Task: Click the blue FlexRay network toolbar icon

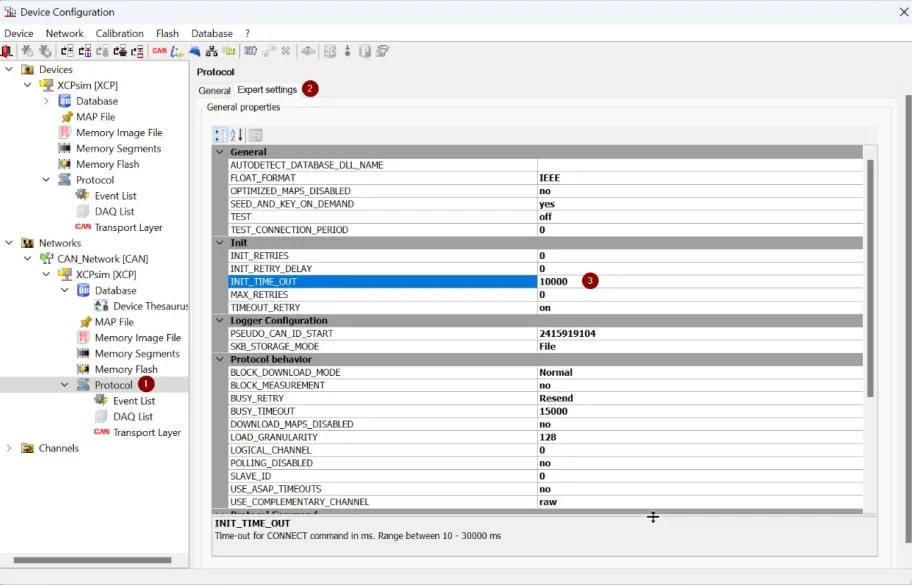Action: point(194,51)
